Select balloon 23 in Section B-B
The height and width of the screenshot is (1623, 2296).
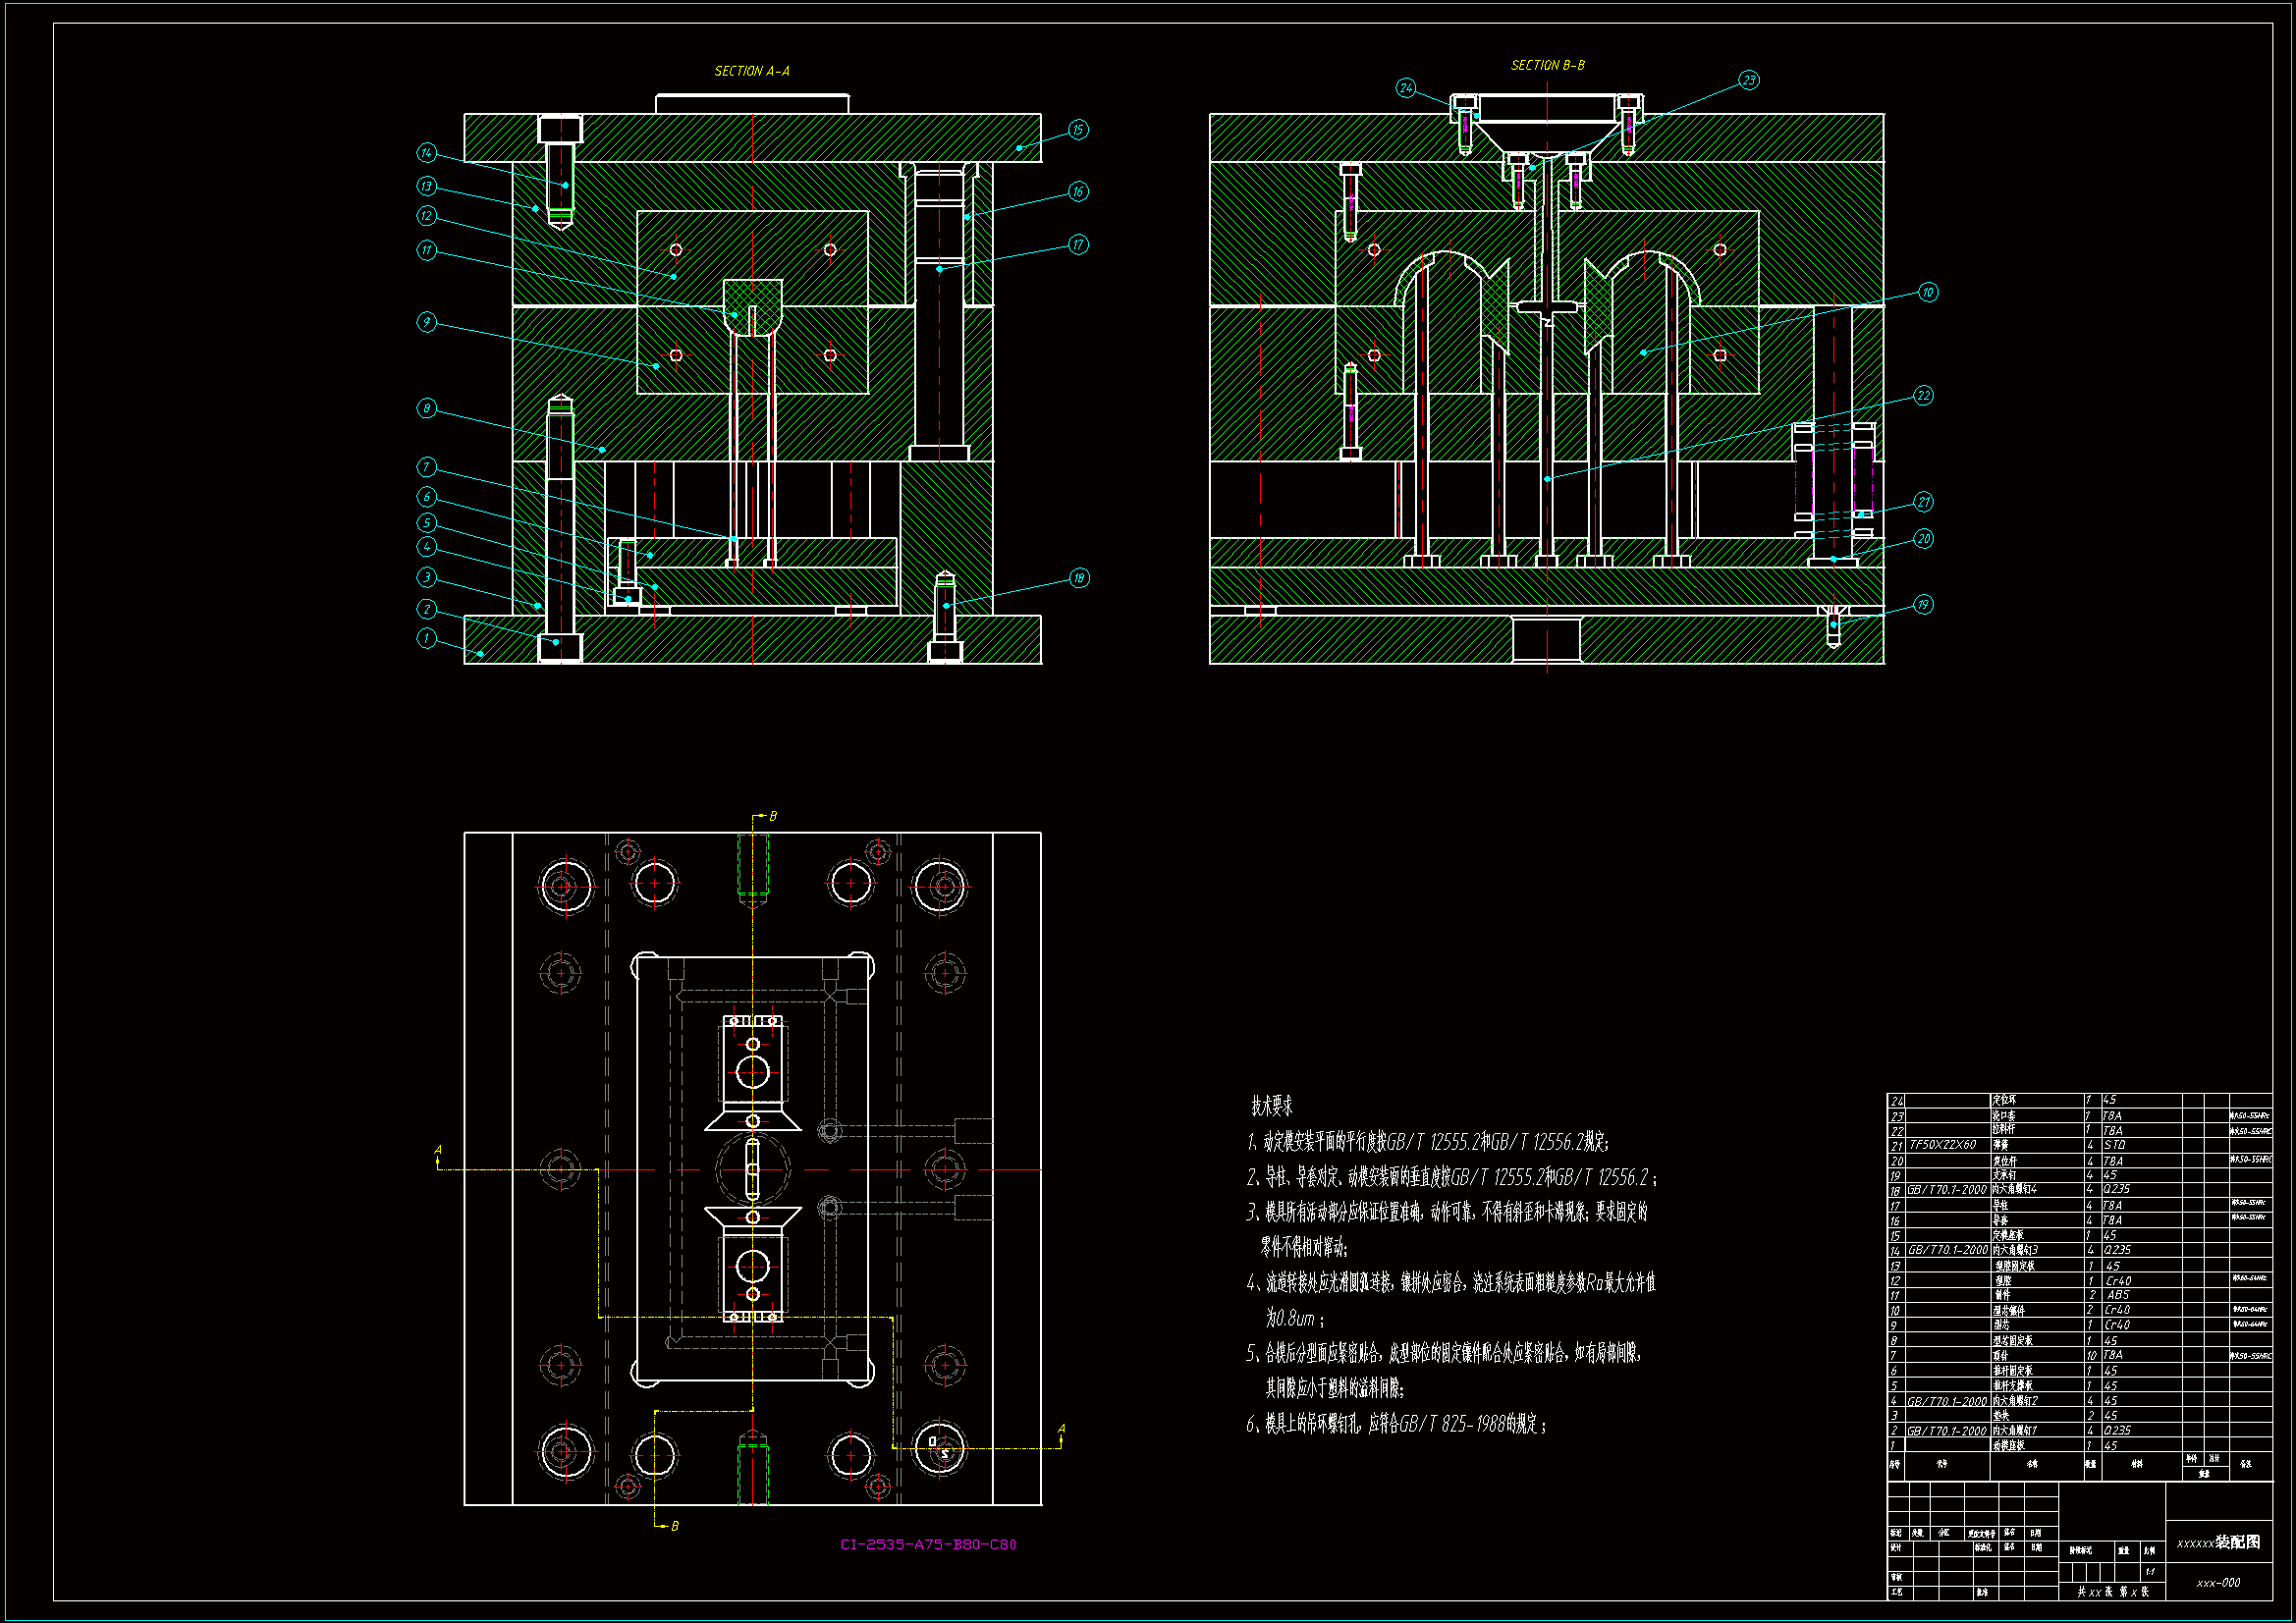(x=1748, y=80)
